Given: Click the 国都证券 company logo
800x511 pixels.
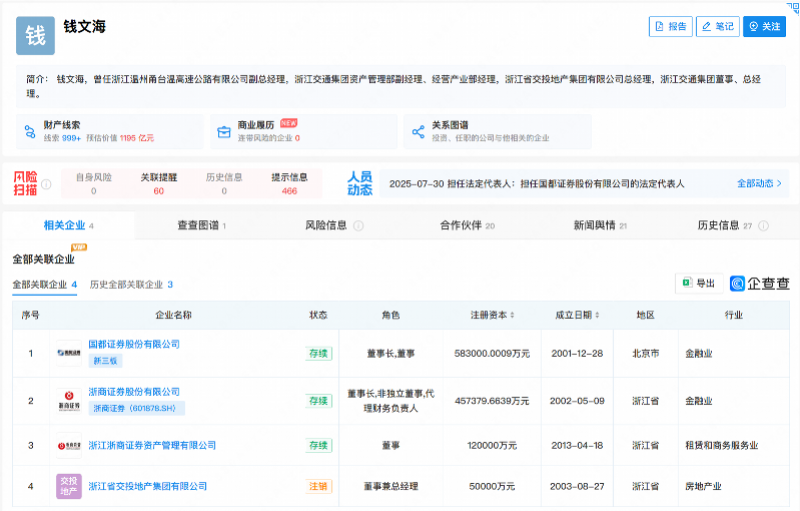Looking at the screenshot, I should [69, 352].
